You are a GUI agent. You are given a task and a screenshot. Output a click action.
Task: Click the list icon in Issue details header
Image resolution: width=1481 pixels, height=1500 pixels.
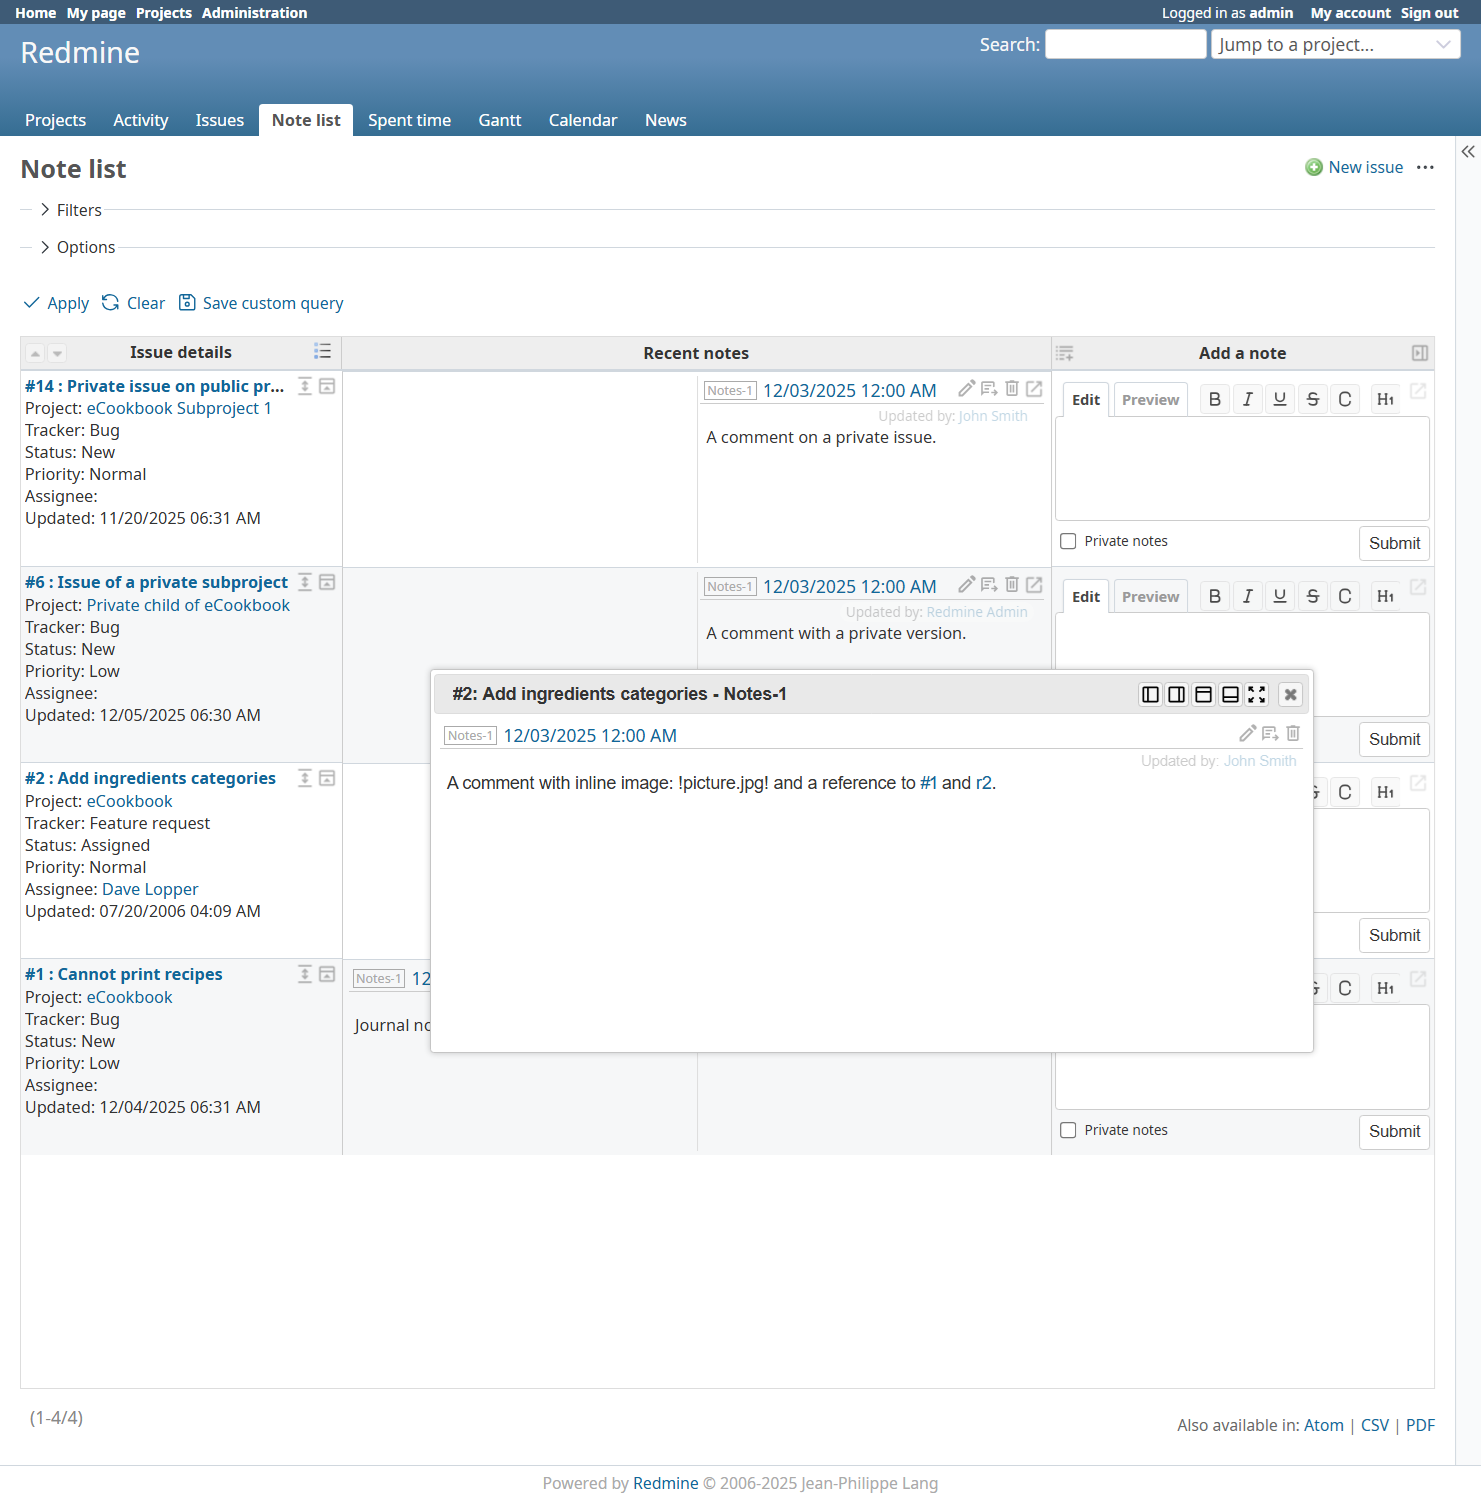point(322,351)
